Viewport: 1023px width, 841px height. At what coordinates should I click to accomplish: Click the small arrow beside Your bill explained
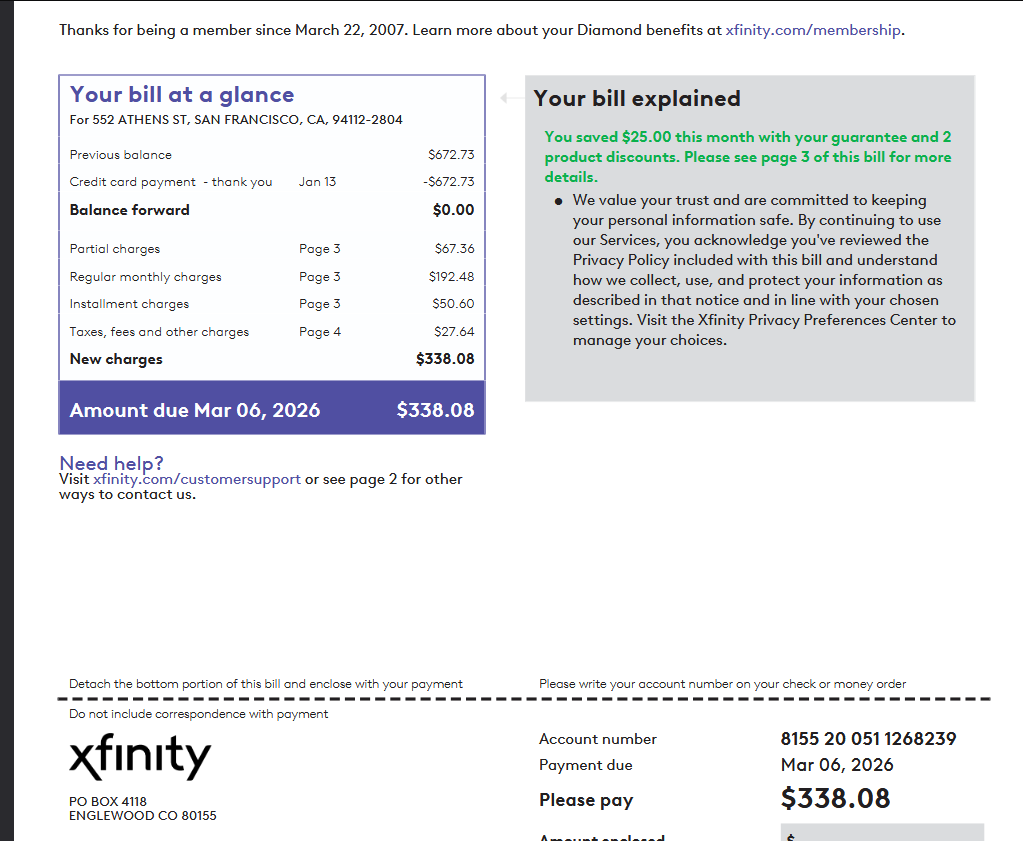click(x=511, y=98)
